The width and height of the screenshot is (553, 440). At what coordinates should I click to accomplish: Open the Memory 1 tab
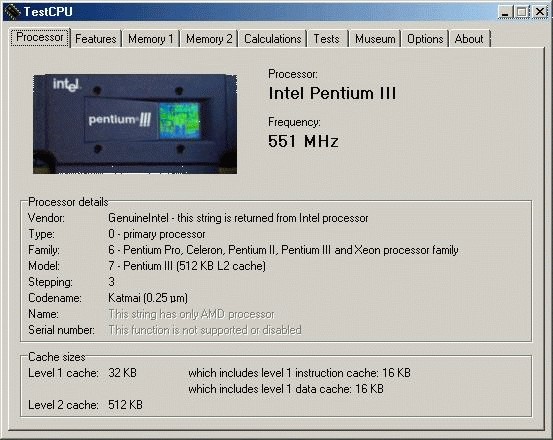coord(151,39)
